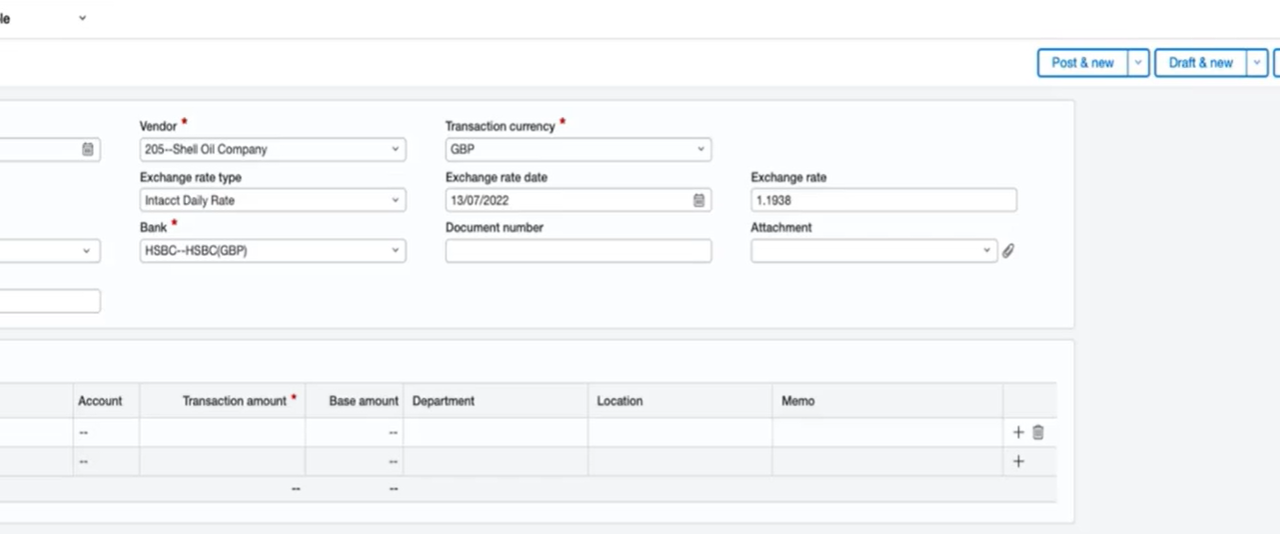This screenshot has height=534, width=1280.
Task: Open the Exchange rate date calendar picker
Action: pos(699,200)
